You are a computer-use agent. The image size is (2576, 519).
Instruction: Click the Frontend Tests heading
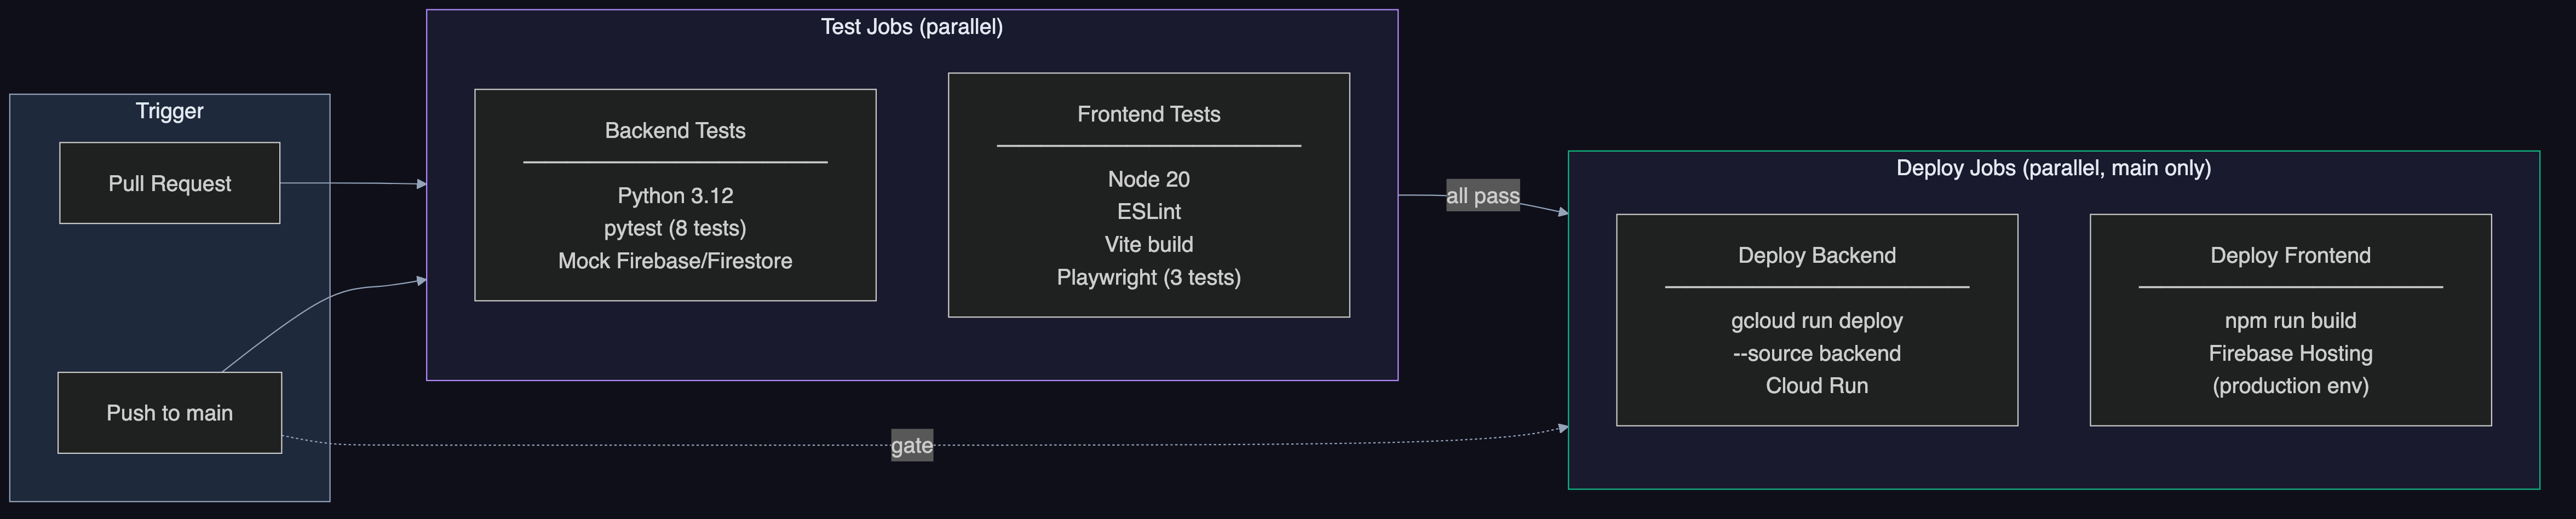click(1149, 114)
